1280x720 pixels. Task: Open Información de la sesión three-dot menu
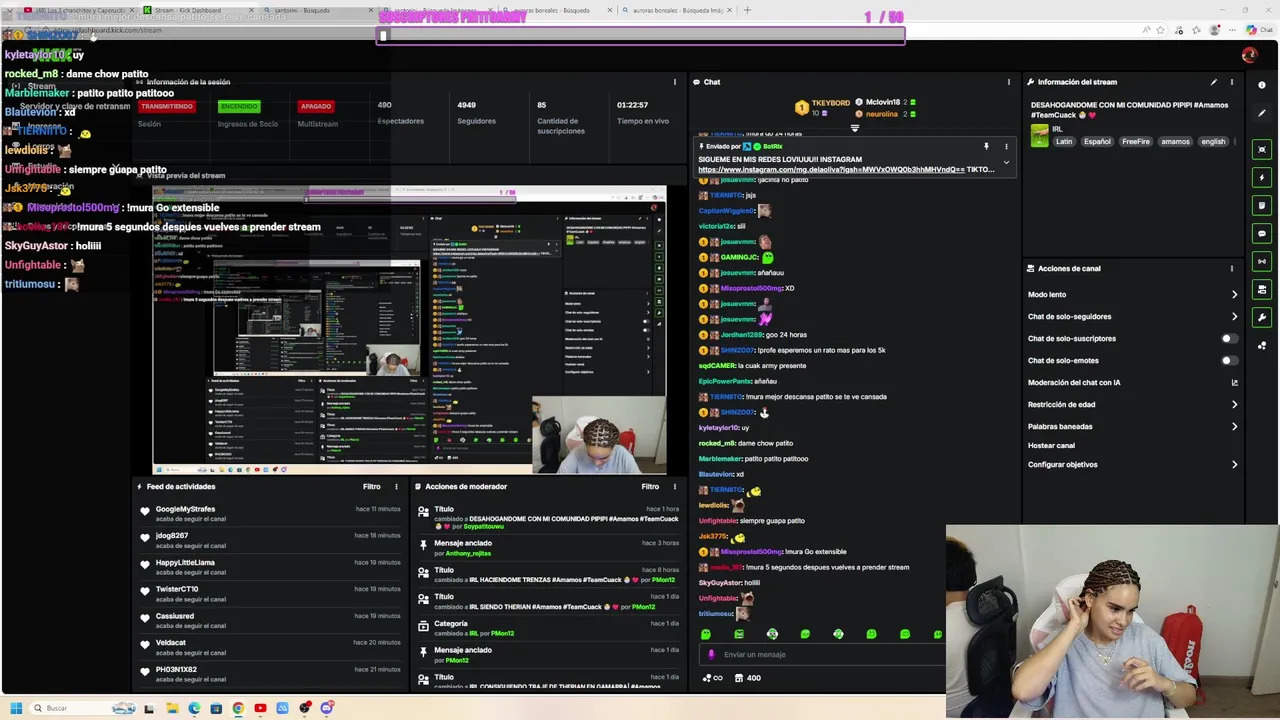tap(674, 82)
